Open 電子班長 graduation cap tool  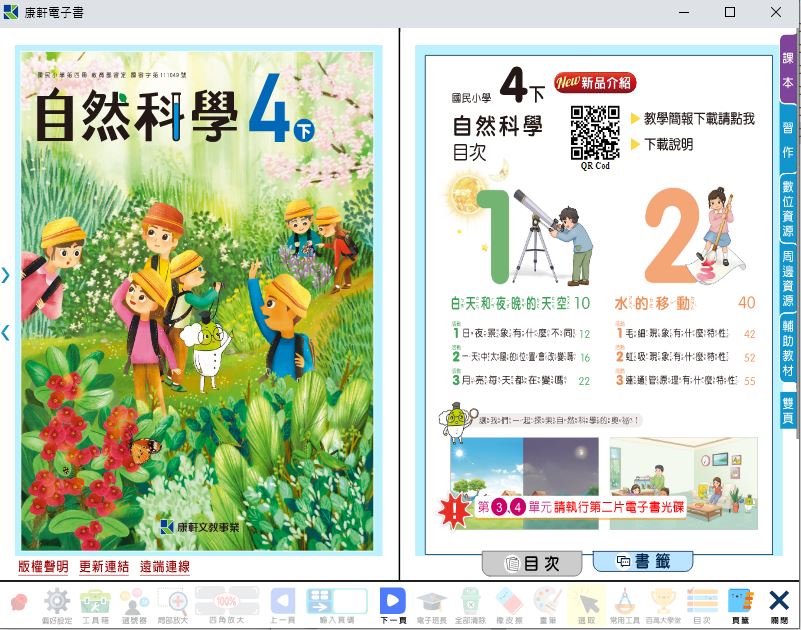tap(432, 606)
